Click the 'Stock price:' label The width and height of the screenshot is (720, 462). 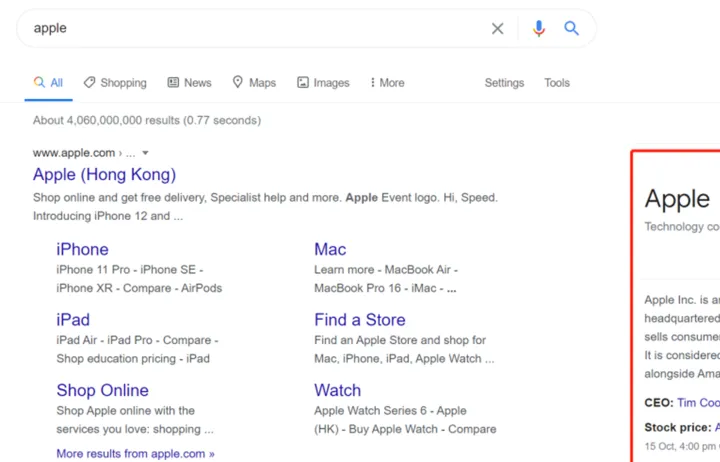click(x=678, y=428)
